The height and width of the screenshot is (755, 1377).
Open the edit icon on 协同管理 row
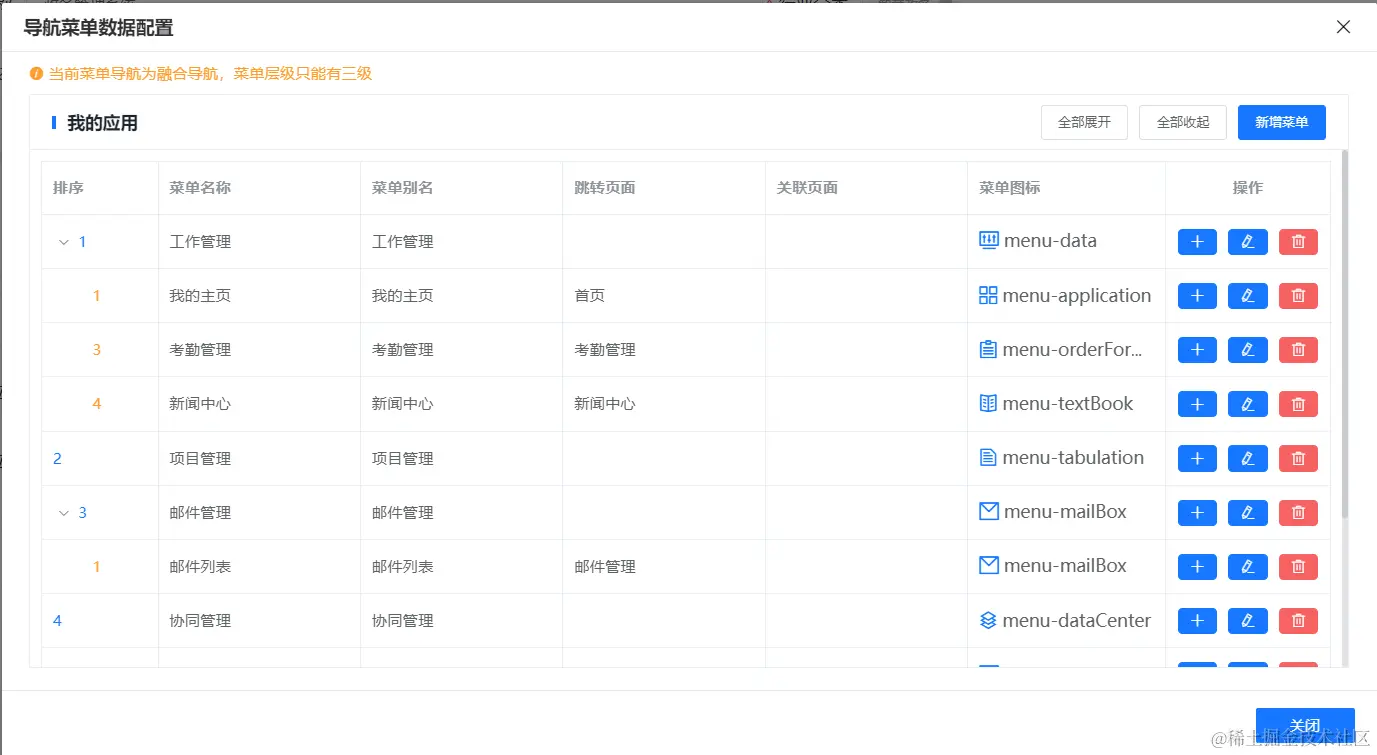click(x=1247, y=620)
